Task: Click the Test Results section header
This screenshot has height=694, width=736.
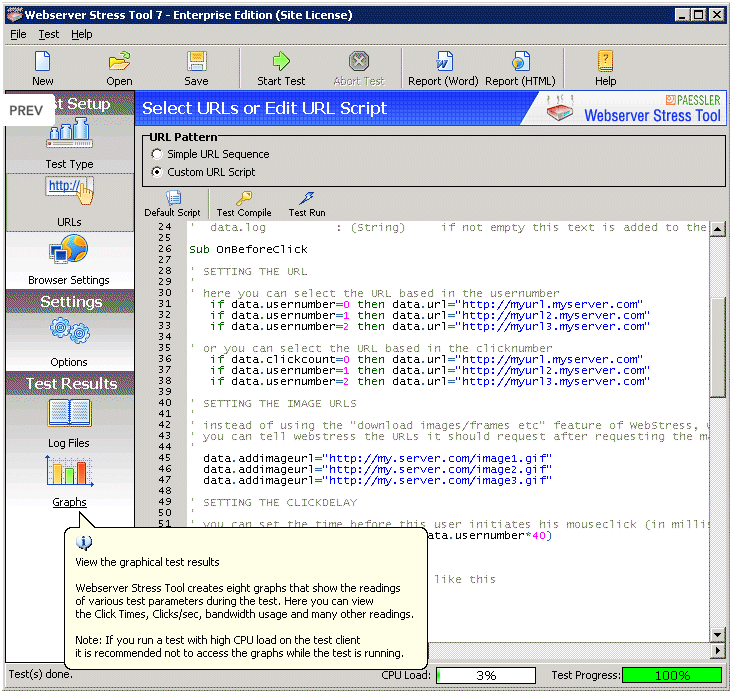Action: tap(70, 383)
